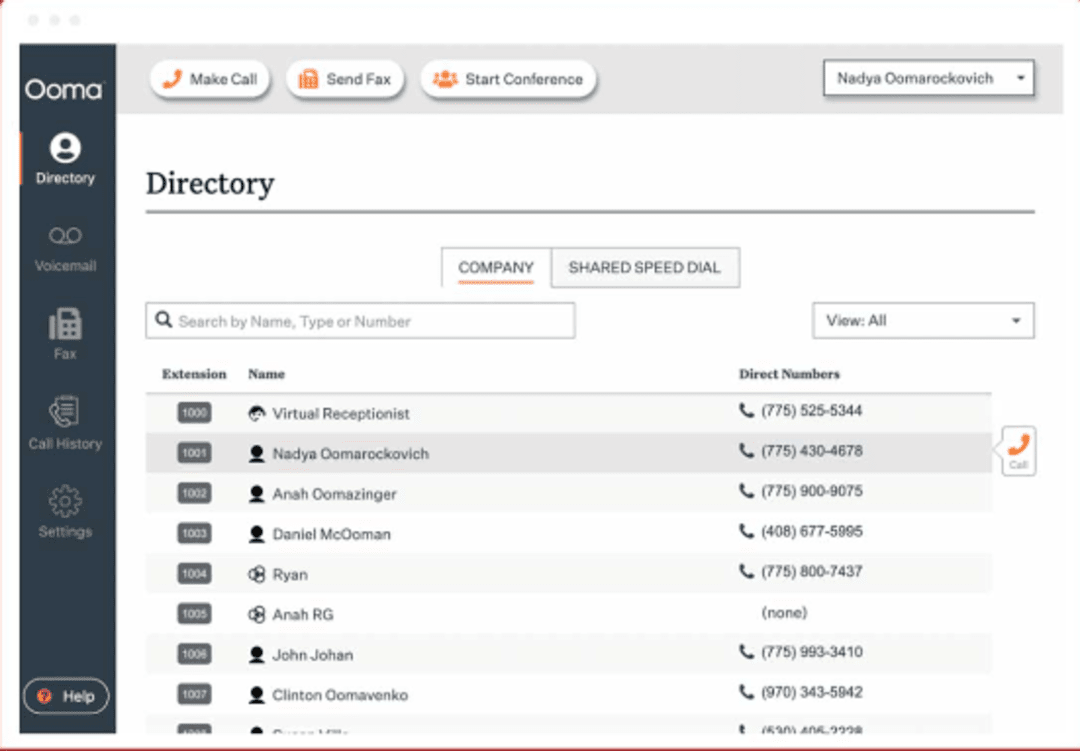Expand the user dropdown arrow top right
1080x751 pixels.
pyautogui.click(x=1022, y=78)
